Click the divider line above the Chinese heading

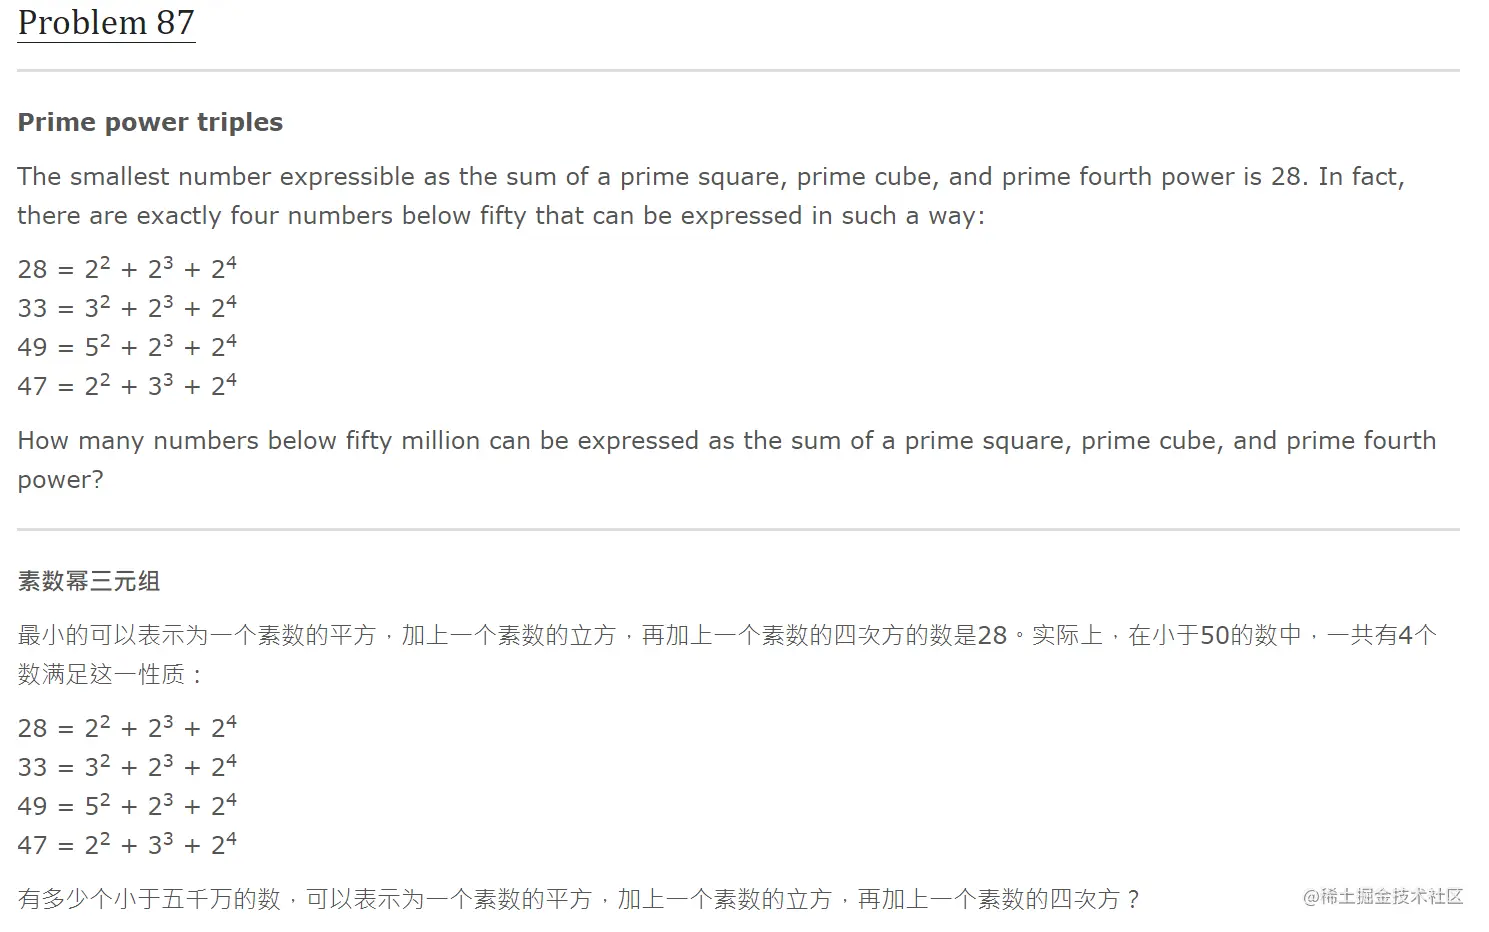738,529
